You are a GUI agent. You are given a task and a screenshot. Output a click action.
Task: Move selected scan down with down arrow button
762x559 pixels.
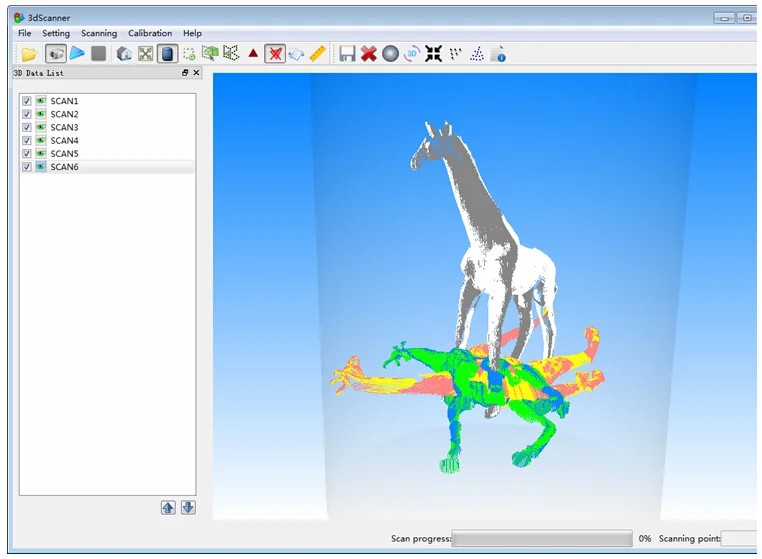[188, 507]
